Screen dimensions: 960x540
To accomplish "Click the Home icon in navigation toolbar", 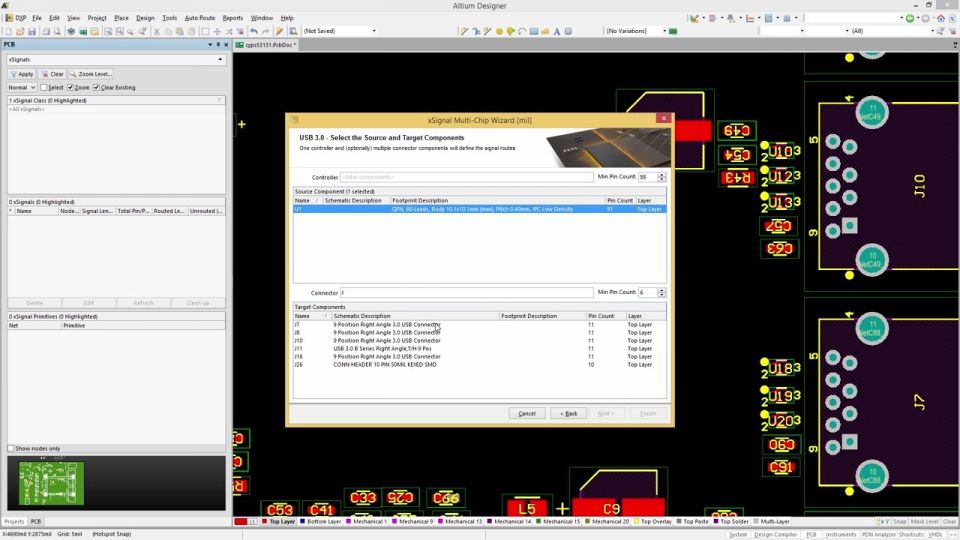I will click(941, 18).
